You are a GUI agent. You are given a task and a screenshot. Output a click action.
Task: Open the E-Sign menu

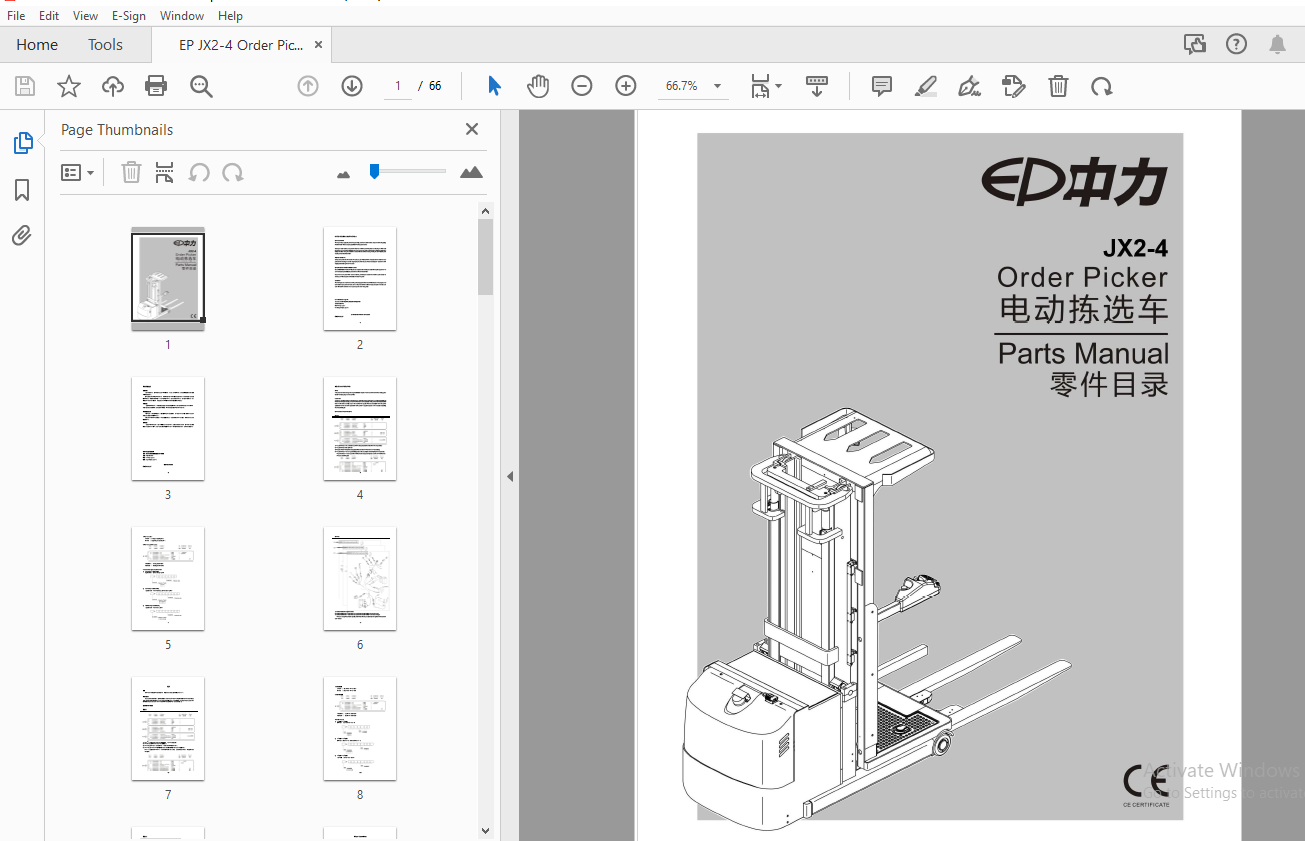tap(129, 16)
